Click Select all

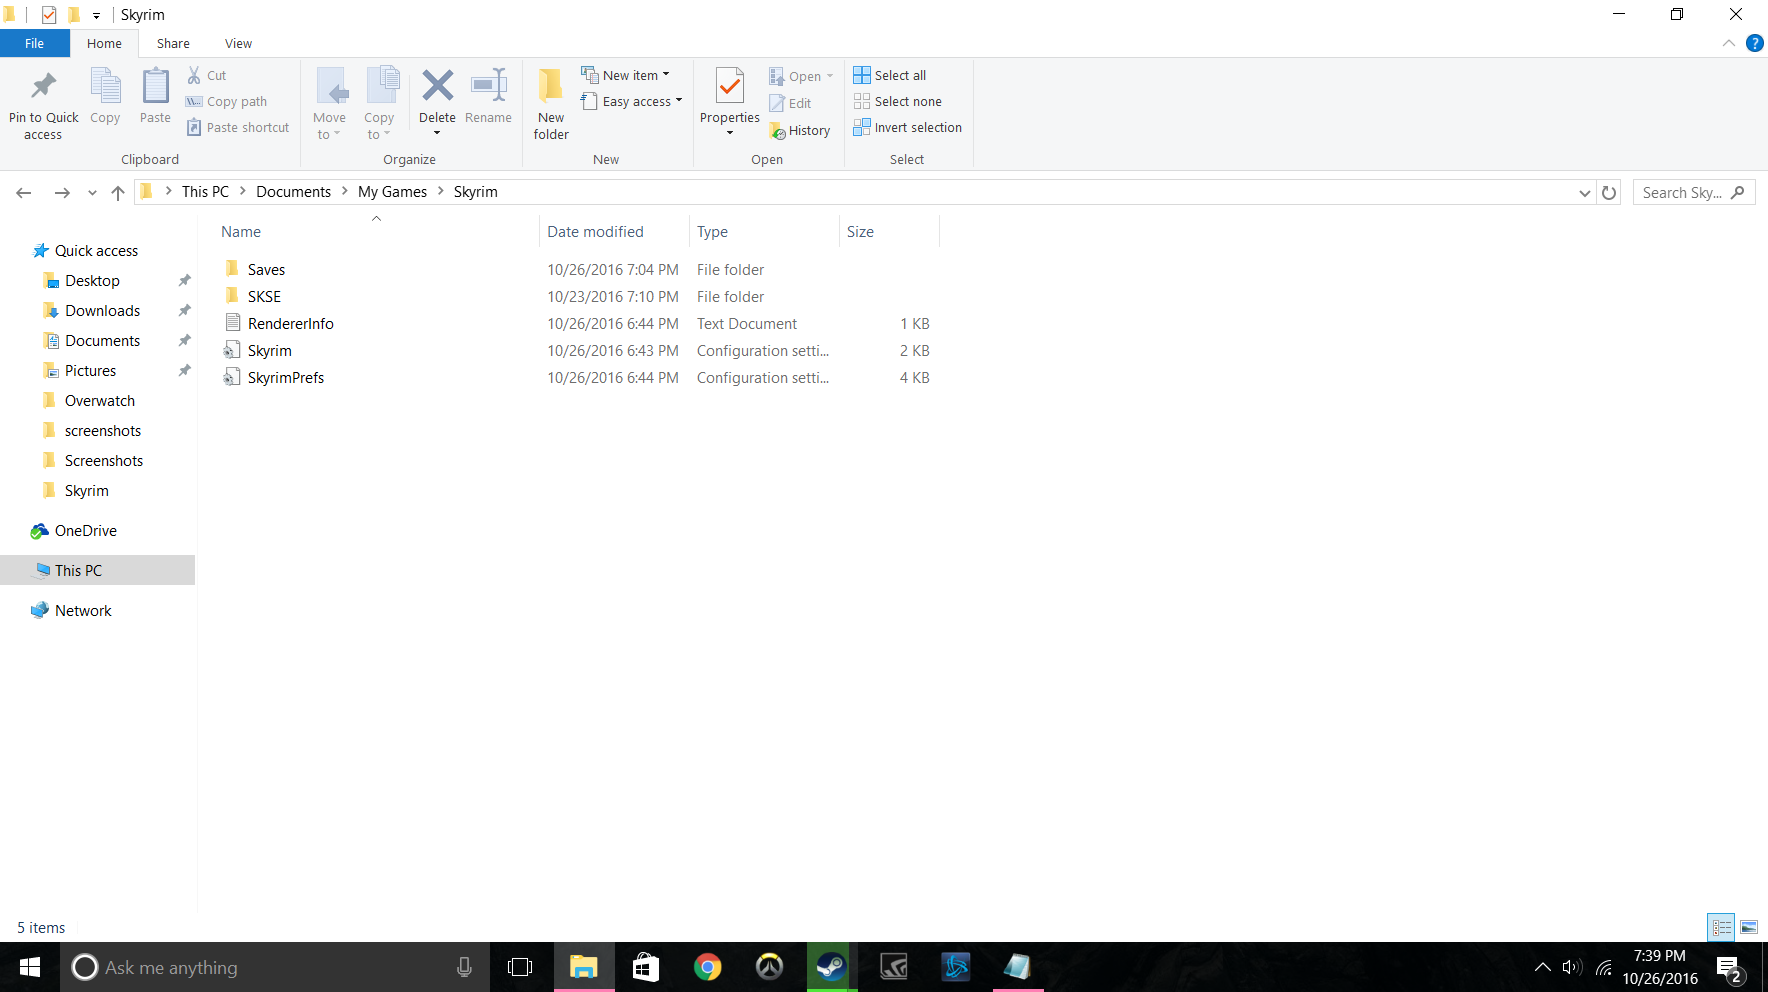(x=890, y=75)
